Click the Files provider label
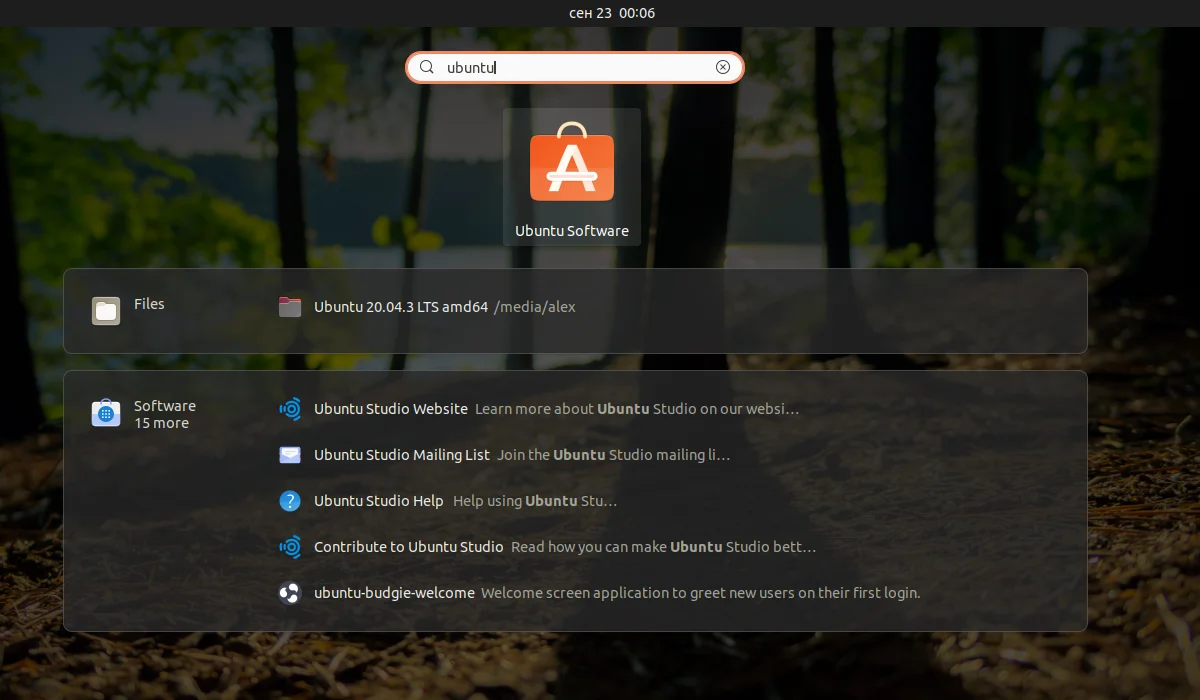 [x=149, y=304]
